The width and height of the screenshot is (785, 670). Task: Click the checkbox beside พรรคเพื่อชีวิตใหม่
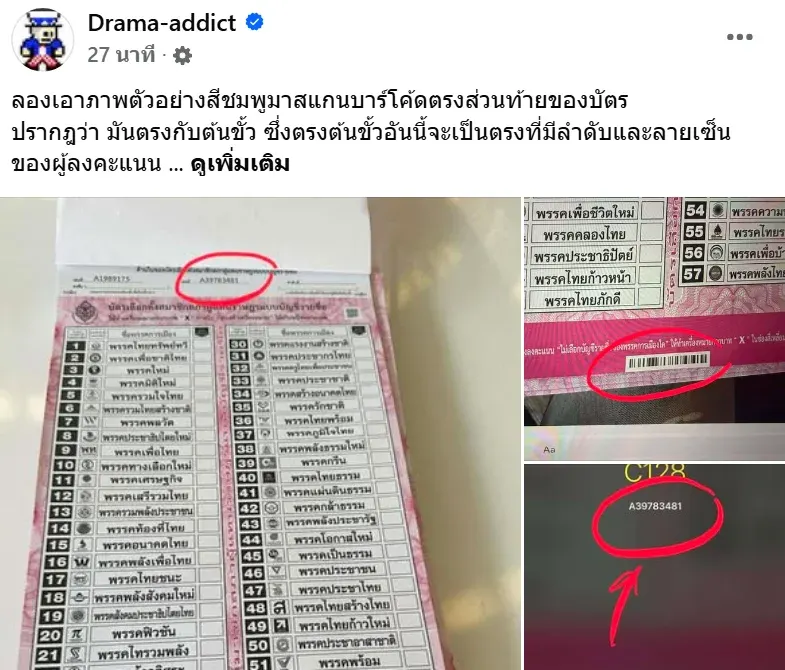point(652,211)
